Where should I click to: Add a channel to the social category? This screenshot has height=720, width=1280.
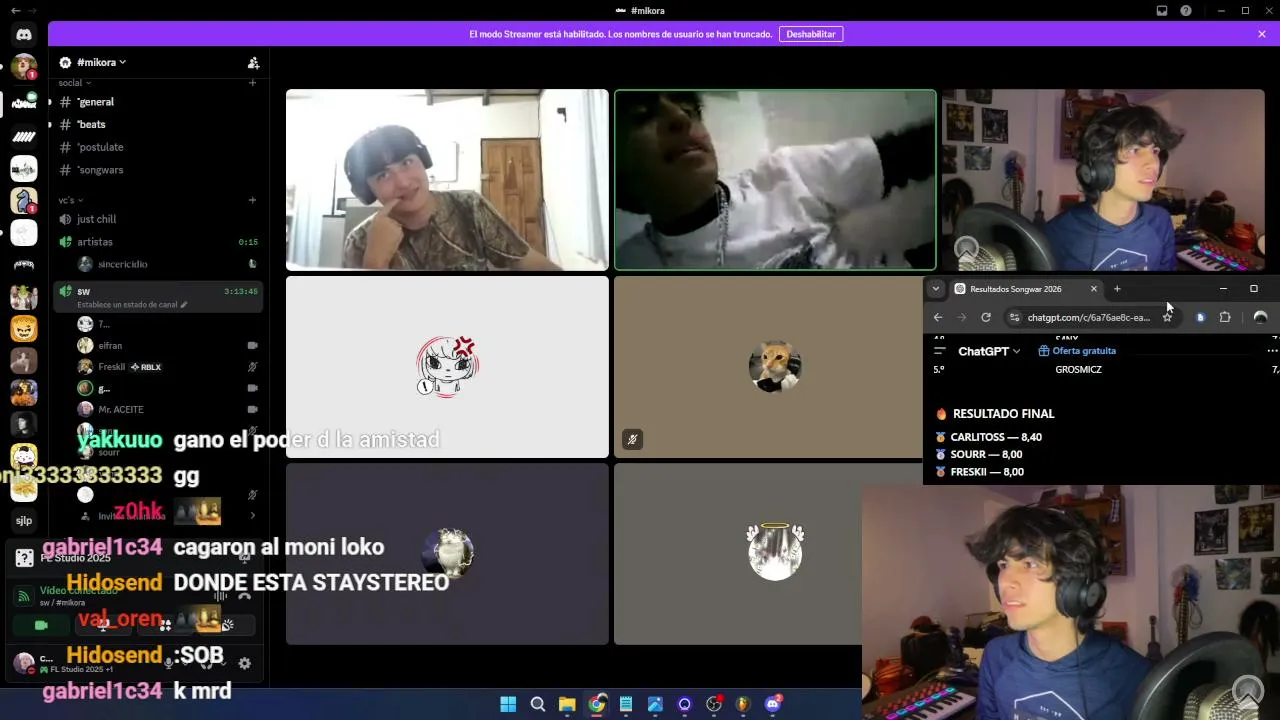pyautogui.click(x=252, y=83)
